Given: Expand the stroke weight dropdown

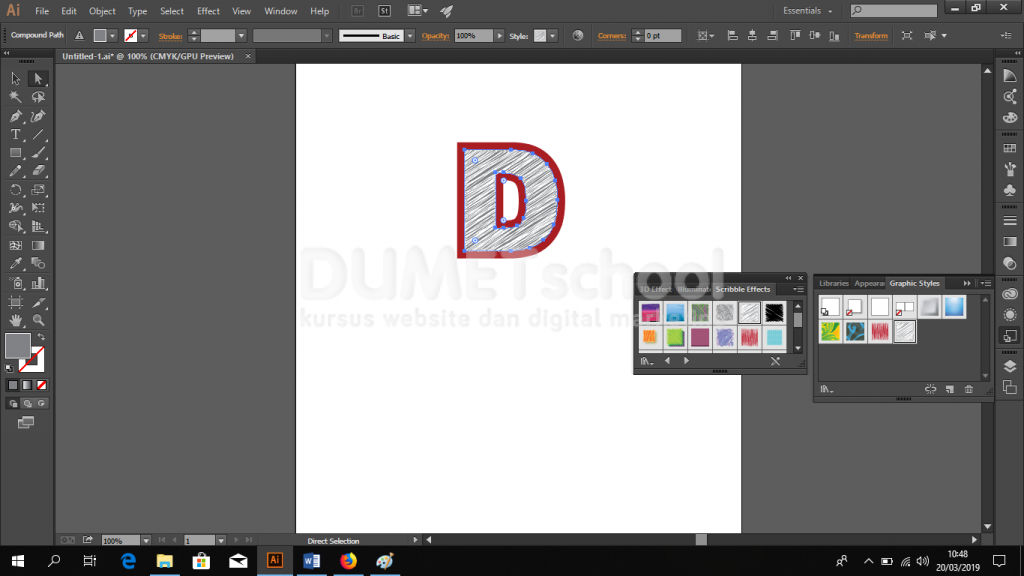Looking at the screenshot, I should 241,36.
